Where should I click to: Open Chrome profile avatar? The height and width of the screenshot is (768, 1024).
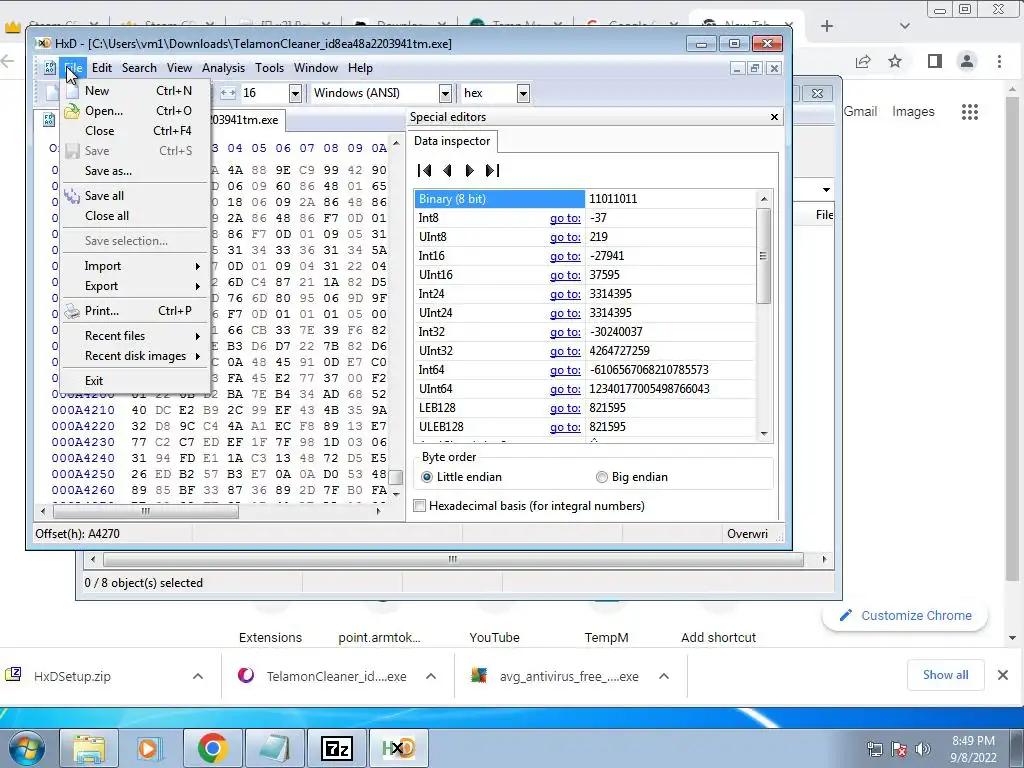pos(967,61)
